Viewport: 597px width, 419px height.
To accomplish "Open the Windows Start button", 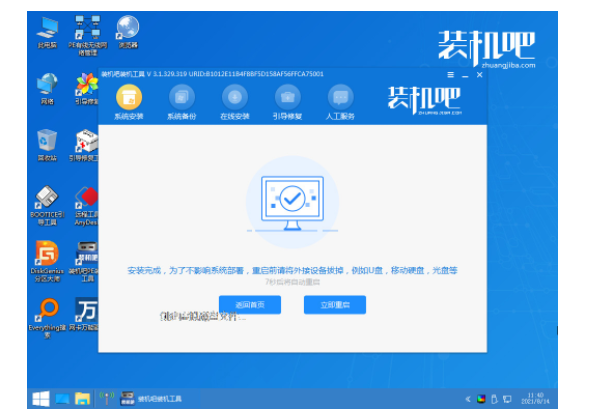I will 41,399.
